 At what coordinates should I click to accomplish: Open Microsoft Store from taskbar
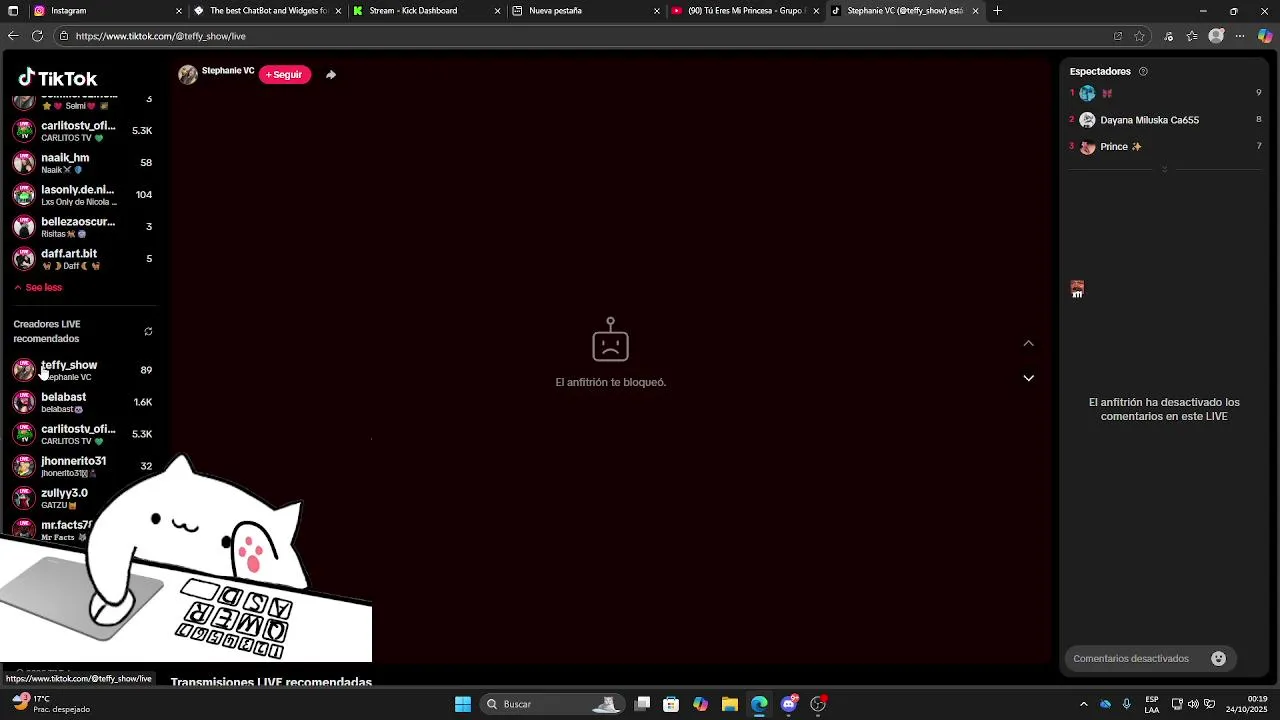pyautogui.click(x=671, y=704)
